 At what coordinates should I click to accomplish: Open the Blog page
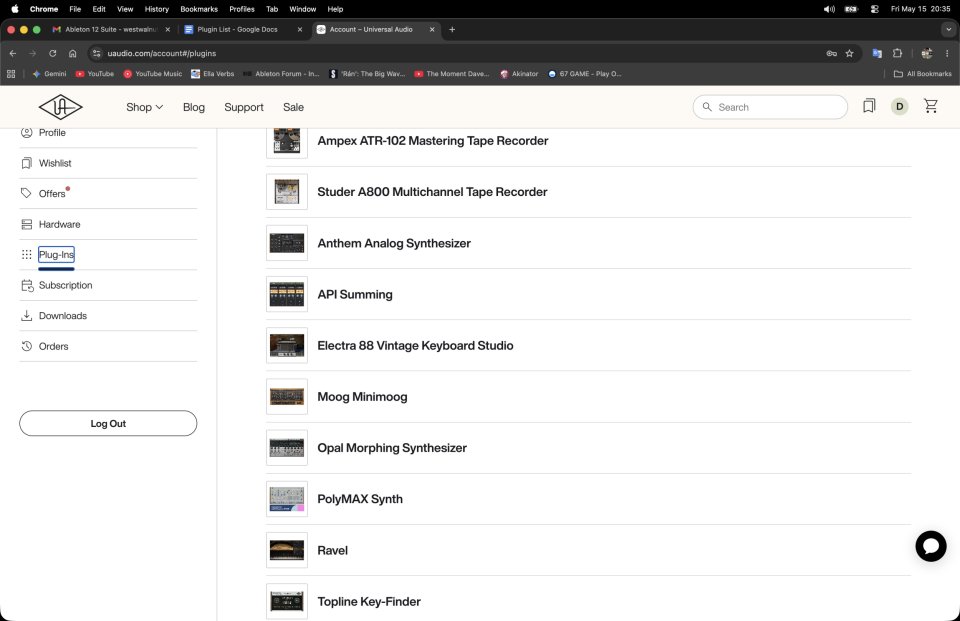[193, 107]
